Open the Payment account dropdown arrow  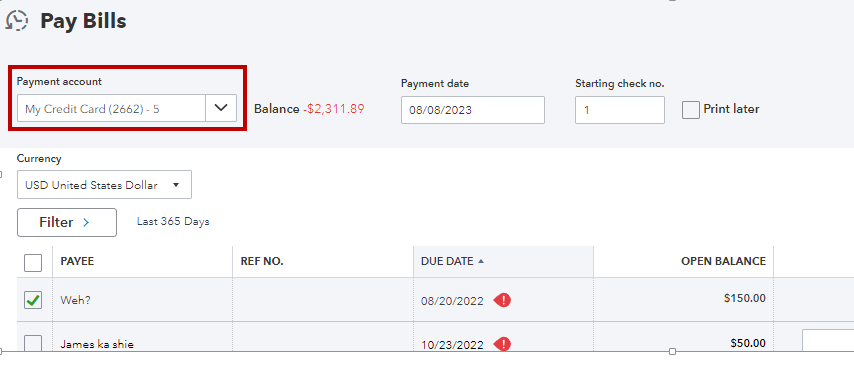point(221,108)
